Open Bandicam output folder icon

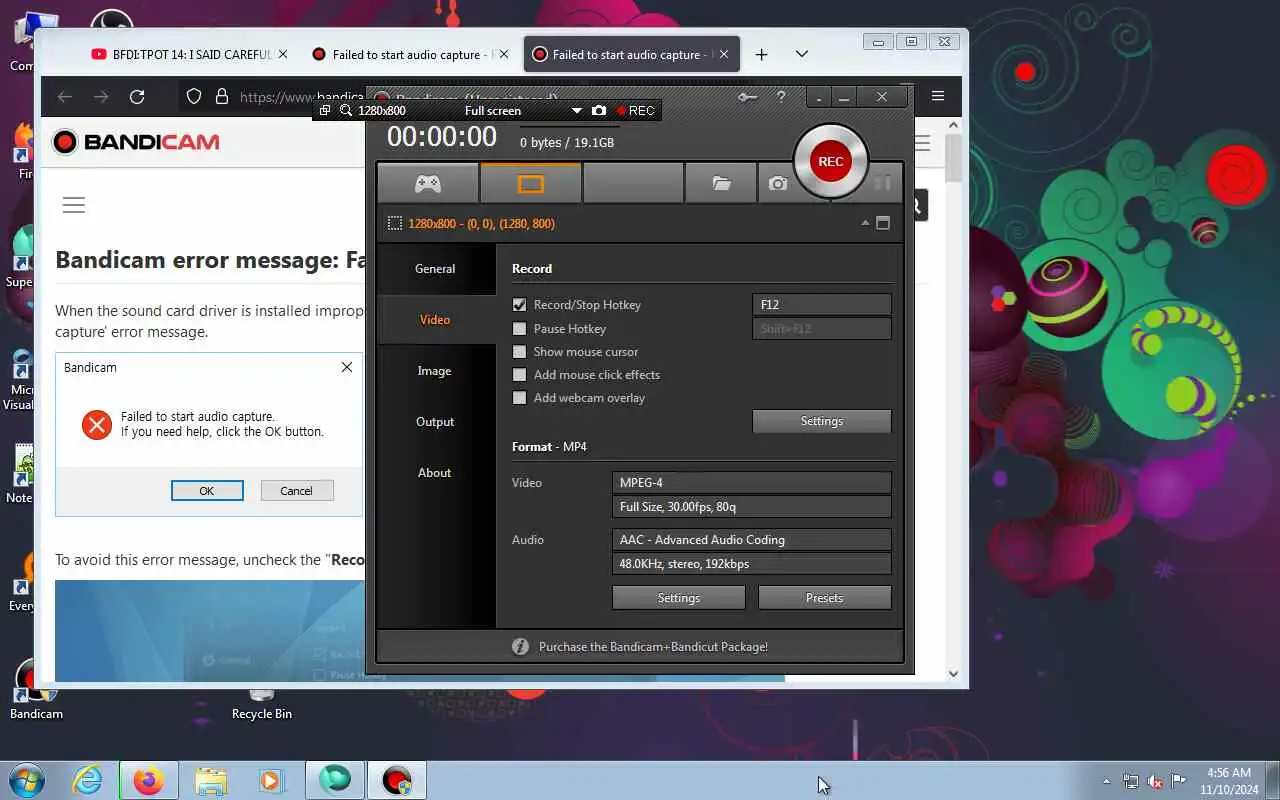point(721,184)
